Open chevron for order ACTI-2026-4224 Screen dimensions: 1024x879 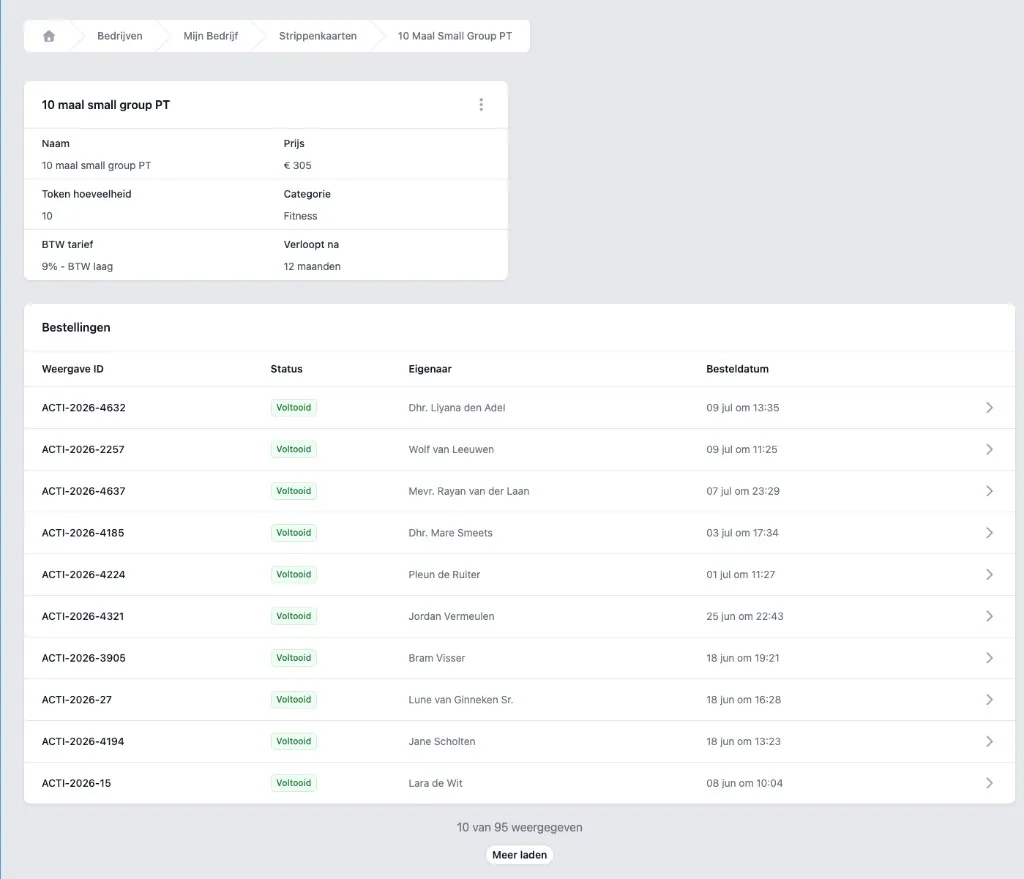(x=989, y=575)
